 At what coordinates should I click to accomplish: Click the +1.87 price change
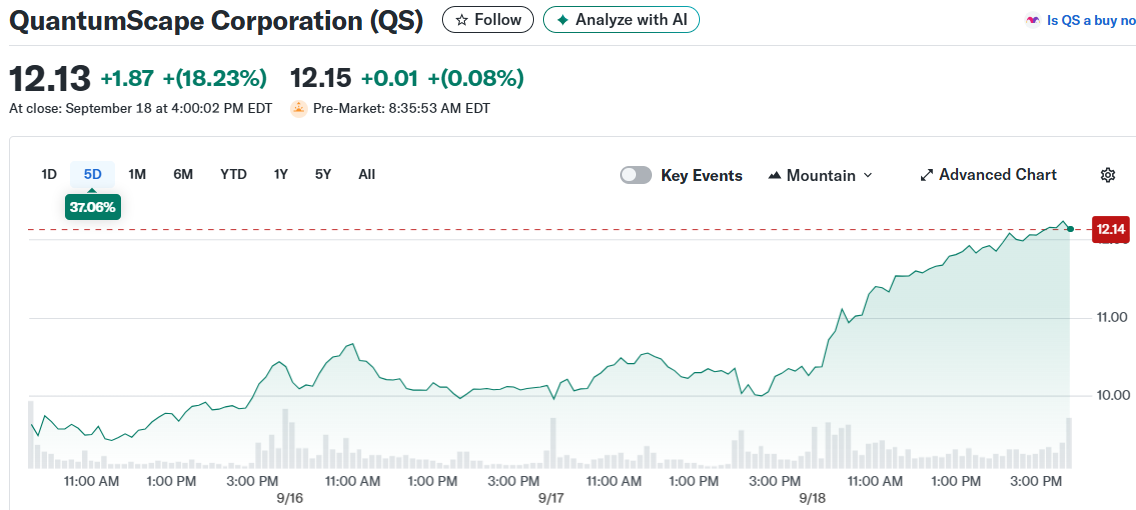tap(129, 78)
